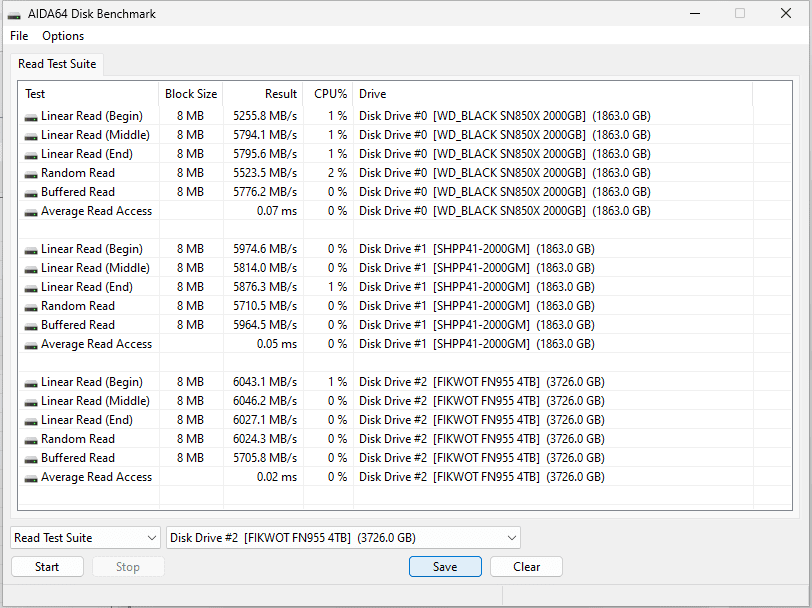
Task: Click the drive icon for Linear Read (End), Disk Drive #2
Action: click(31, 421)
